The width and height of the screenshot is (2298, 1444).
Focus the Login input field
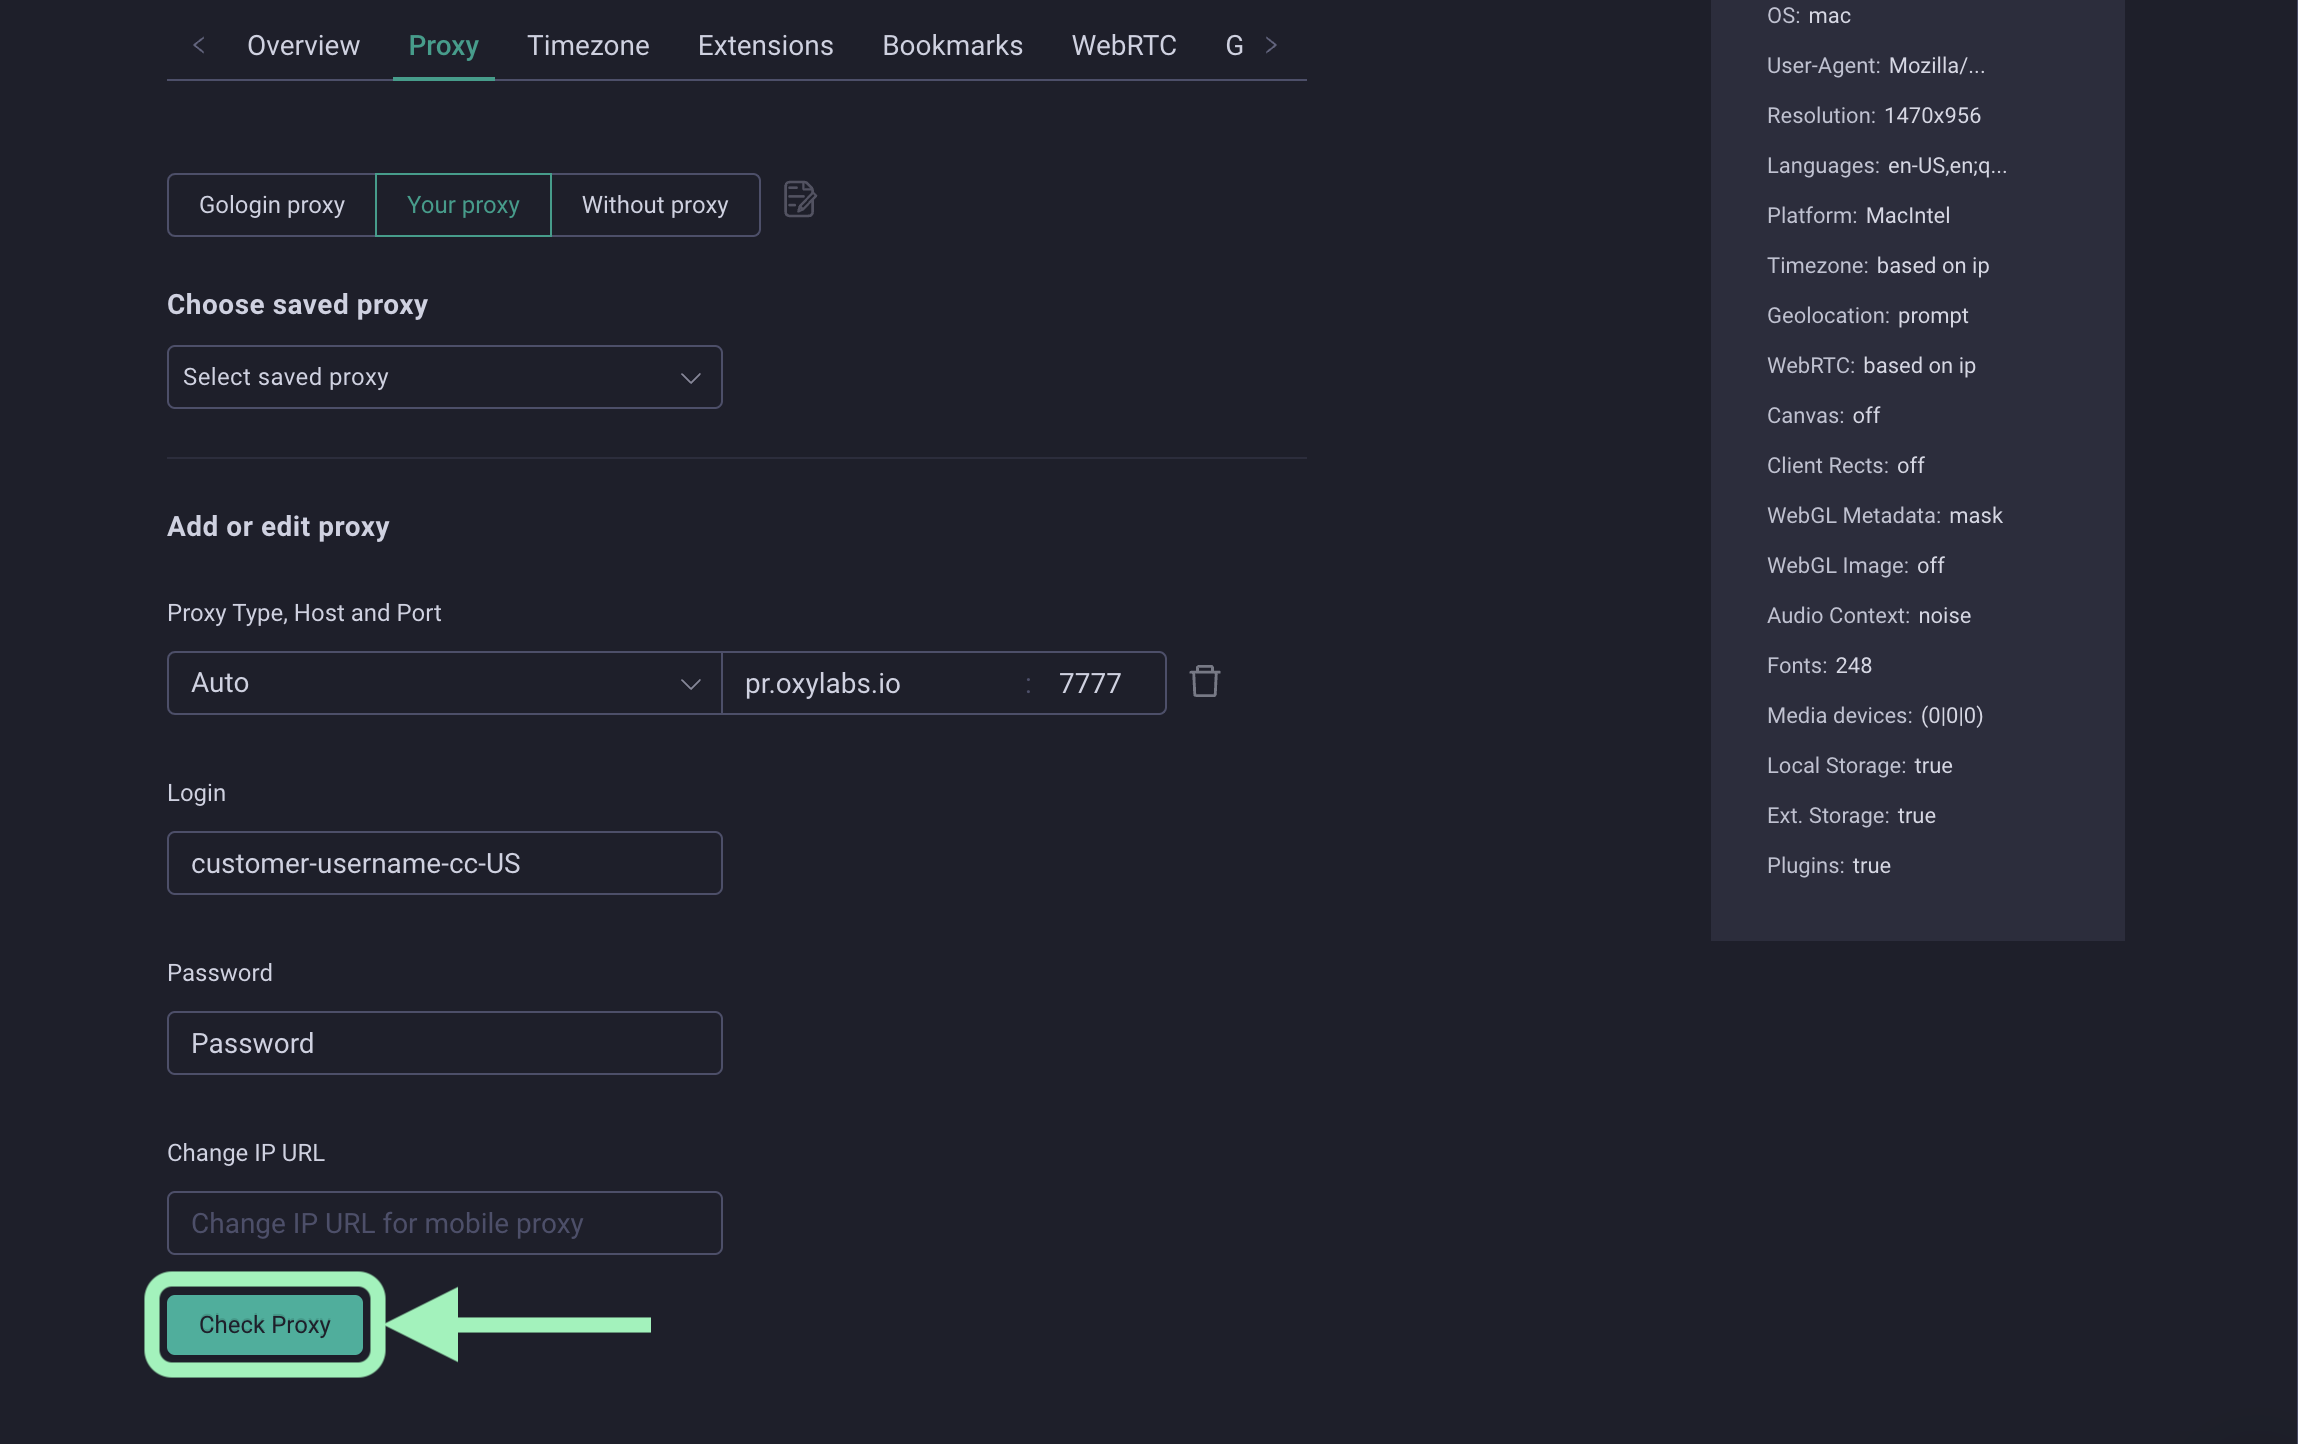coord(444,863)
